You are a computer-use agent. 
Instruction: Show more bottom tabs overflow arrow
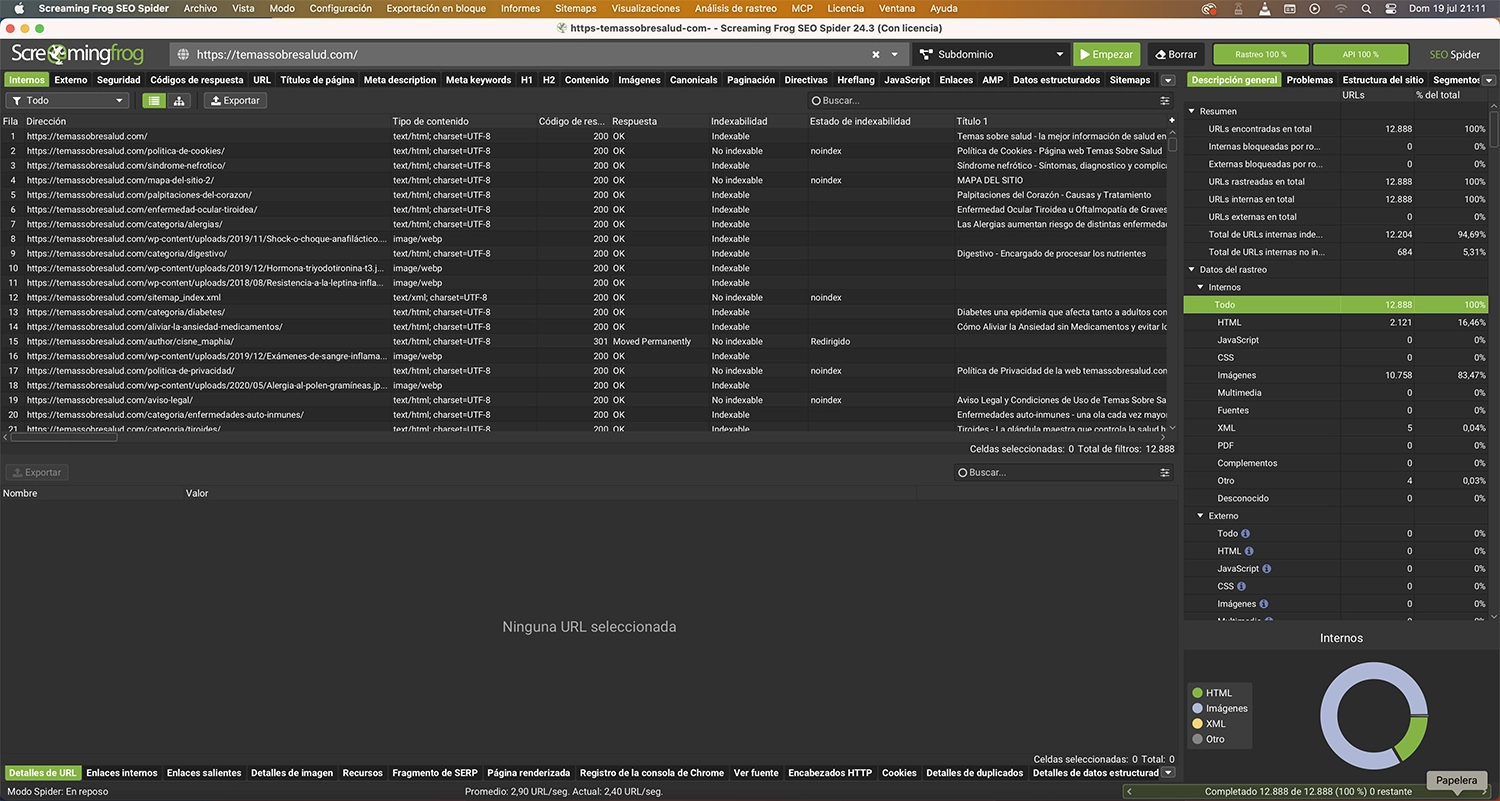[1167, 773]
